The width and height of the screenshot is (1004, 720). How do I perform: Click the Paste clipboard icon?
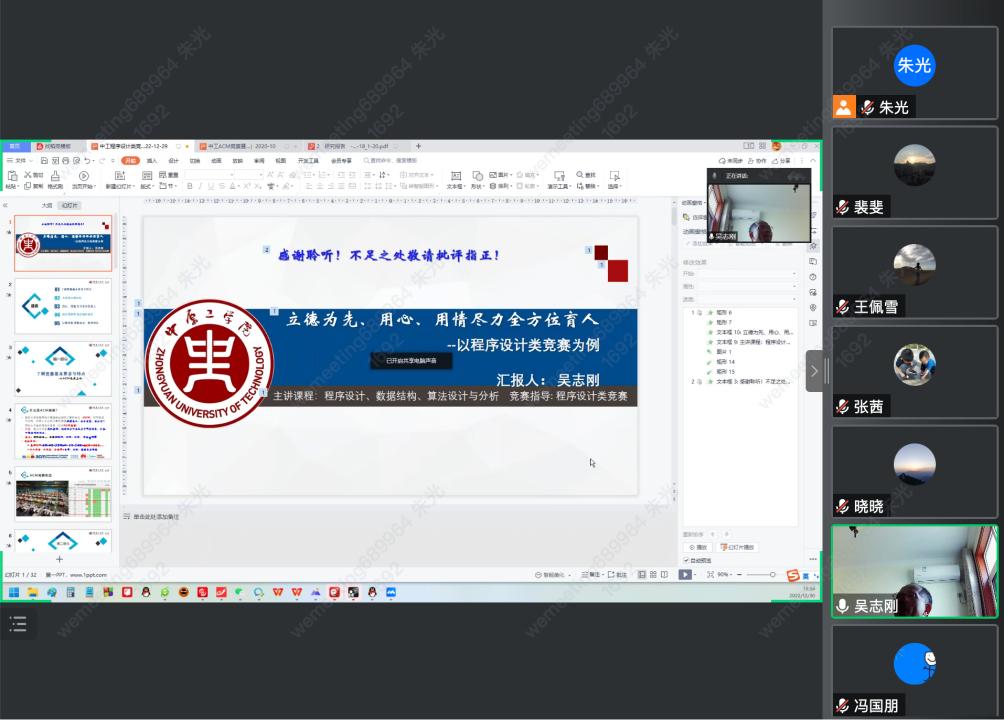[x=11, y=176]
